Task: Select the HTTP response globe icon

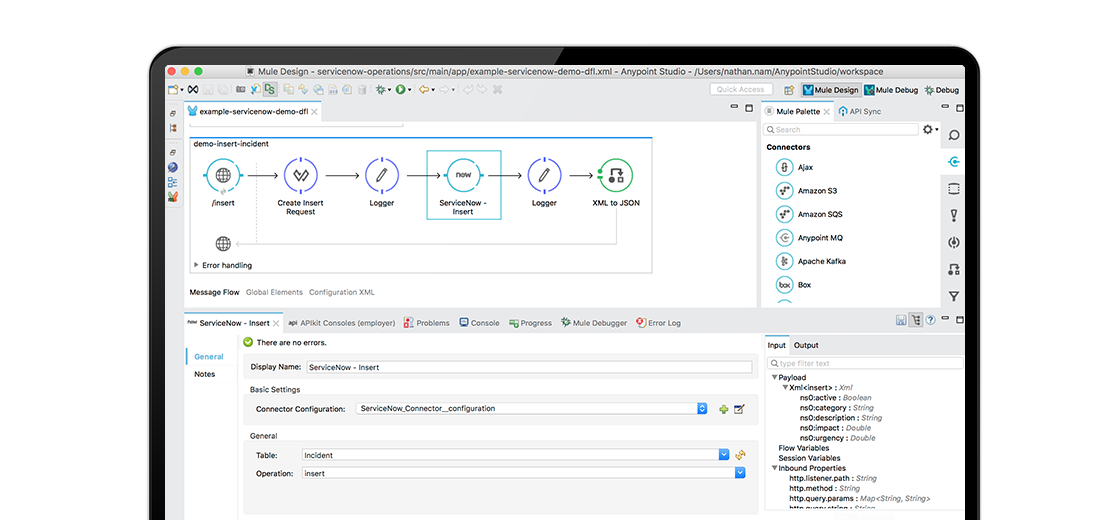Action: coord(224,244)
